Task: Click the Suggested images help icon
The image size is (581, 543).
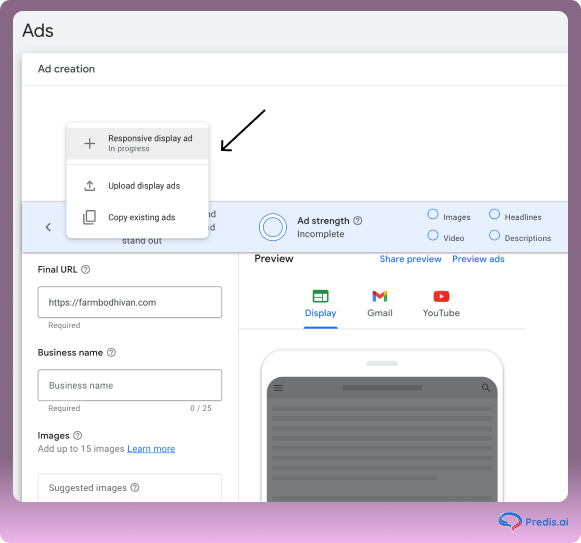Action: coord(135,487)
